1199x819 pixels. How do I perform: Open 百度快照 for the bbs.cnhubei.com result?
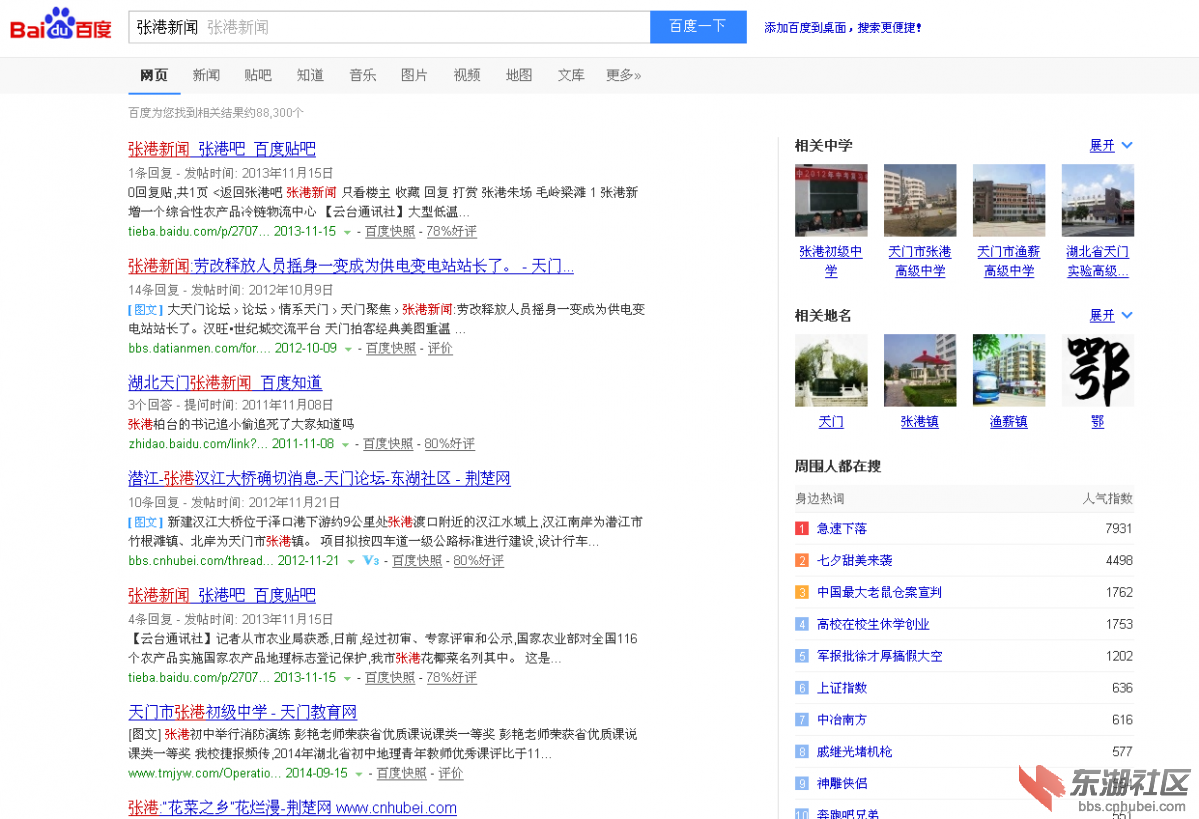(x=417, y=561)
